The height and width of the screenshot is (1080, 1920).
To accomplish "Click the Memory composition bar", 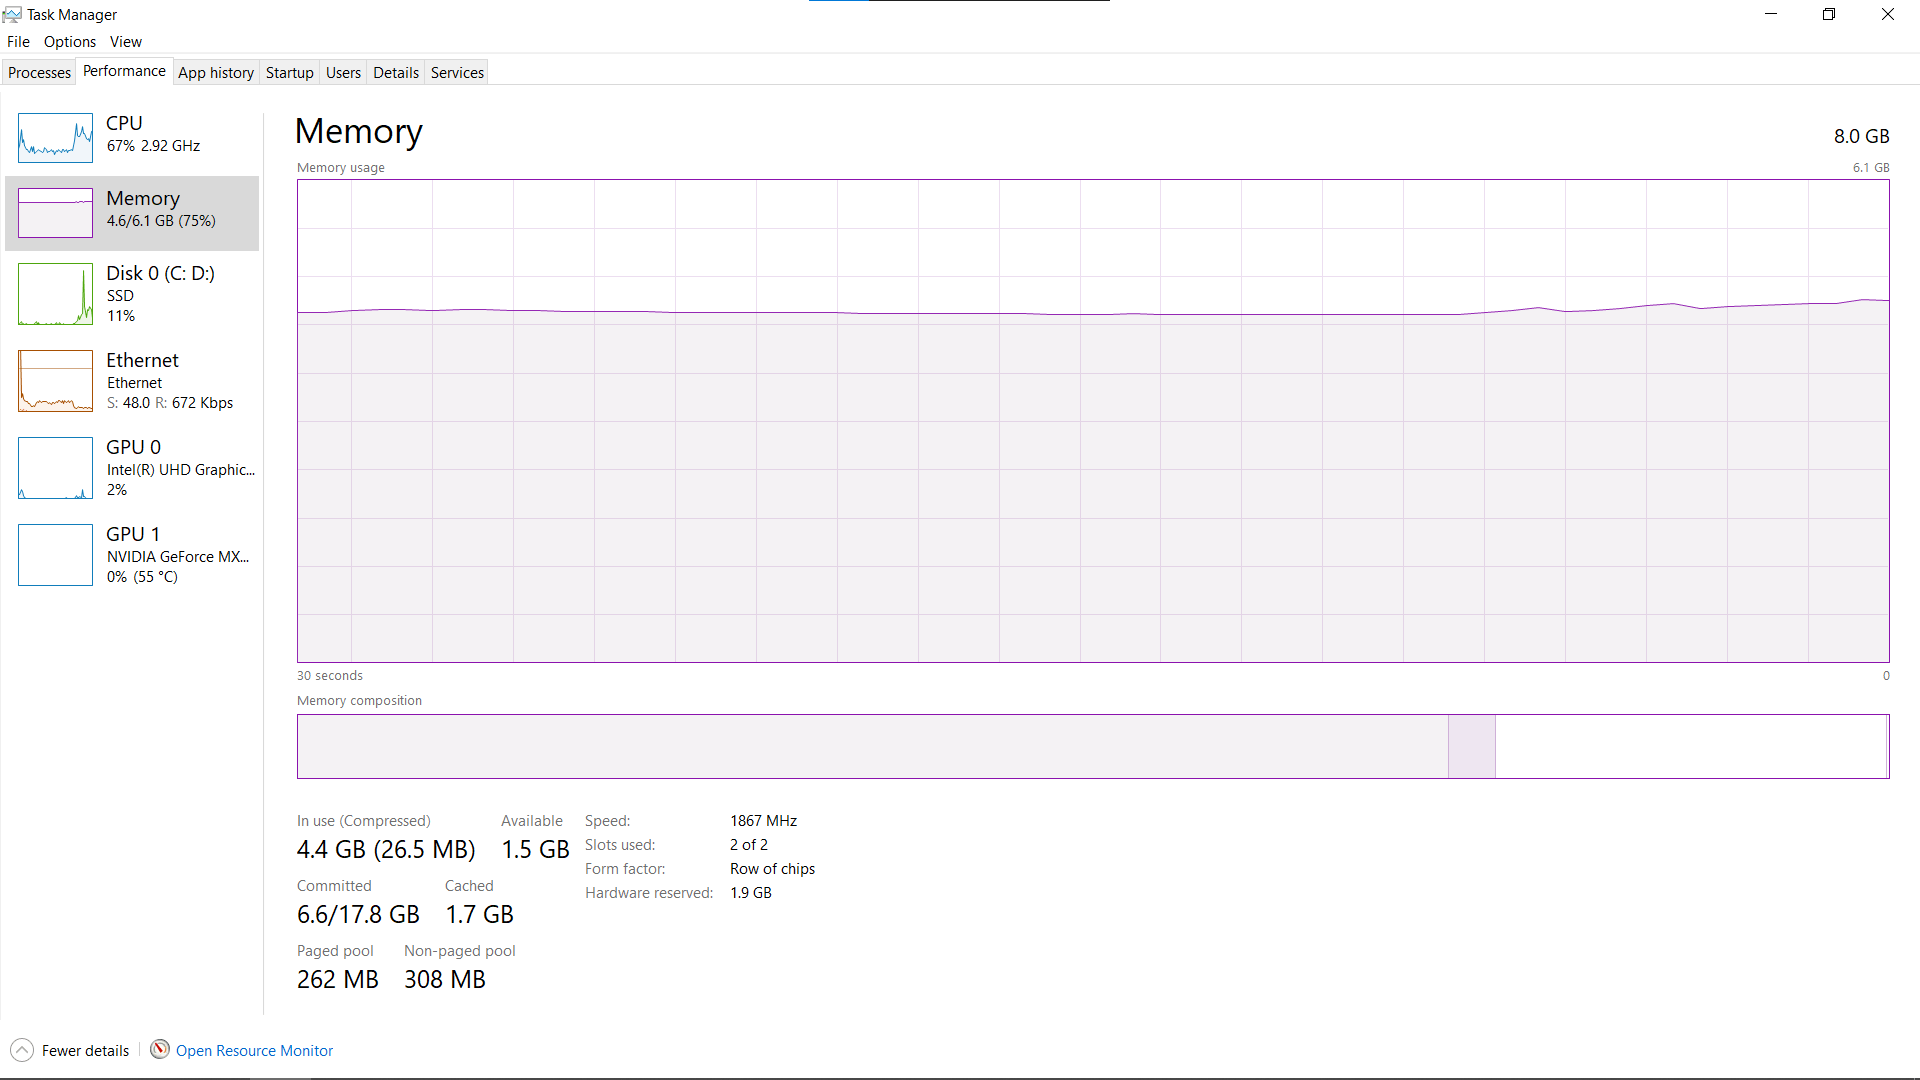I will [1093, 746].
